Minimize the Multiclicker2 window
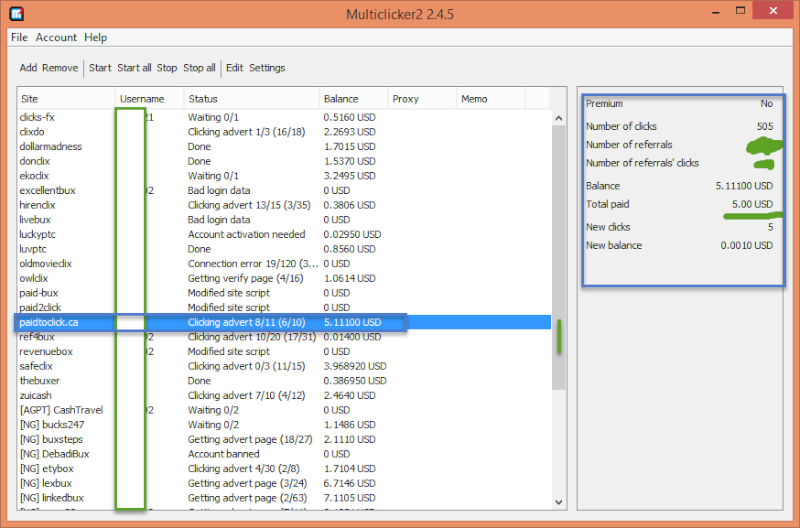This screenshot has width=800, height=528. [x=716, y=11]
